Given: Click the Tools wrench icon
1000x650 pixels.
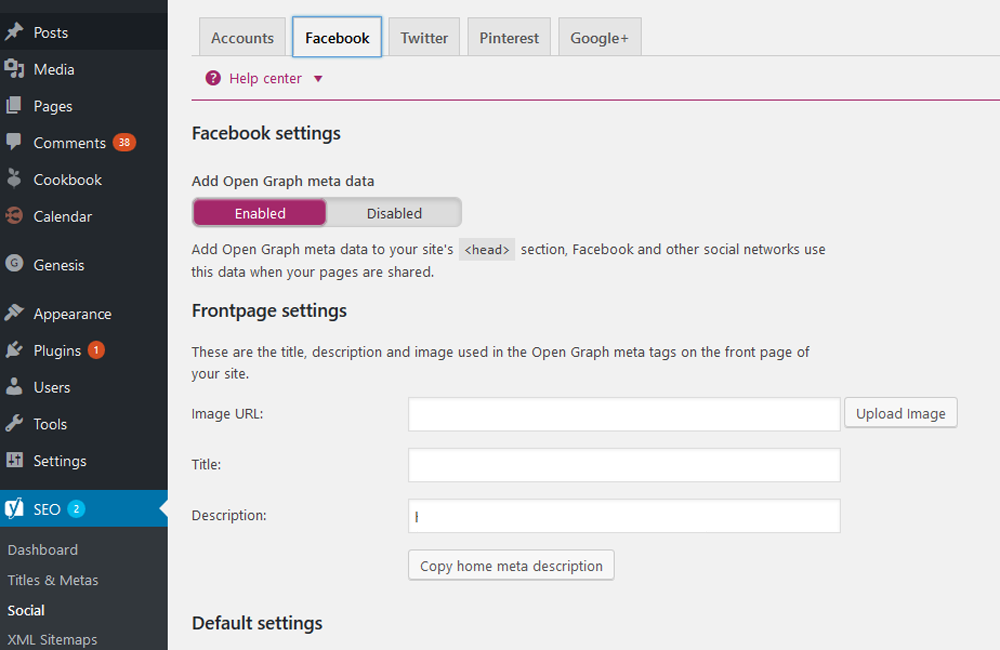Looking at the screenshot, I should point(14,423).
